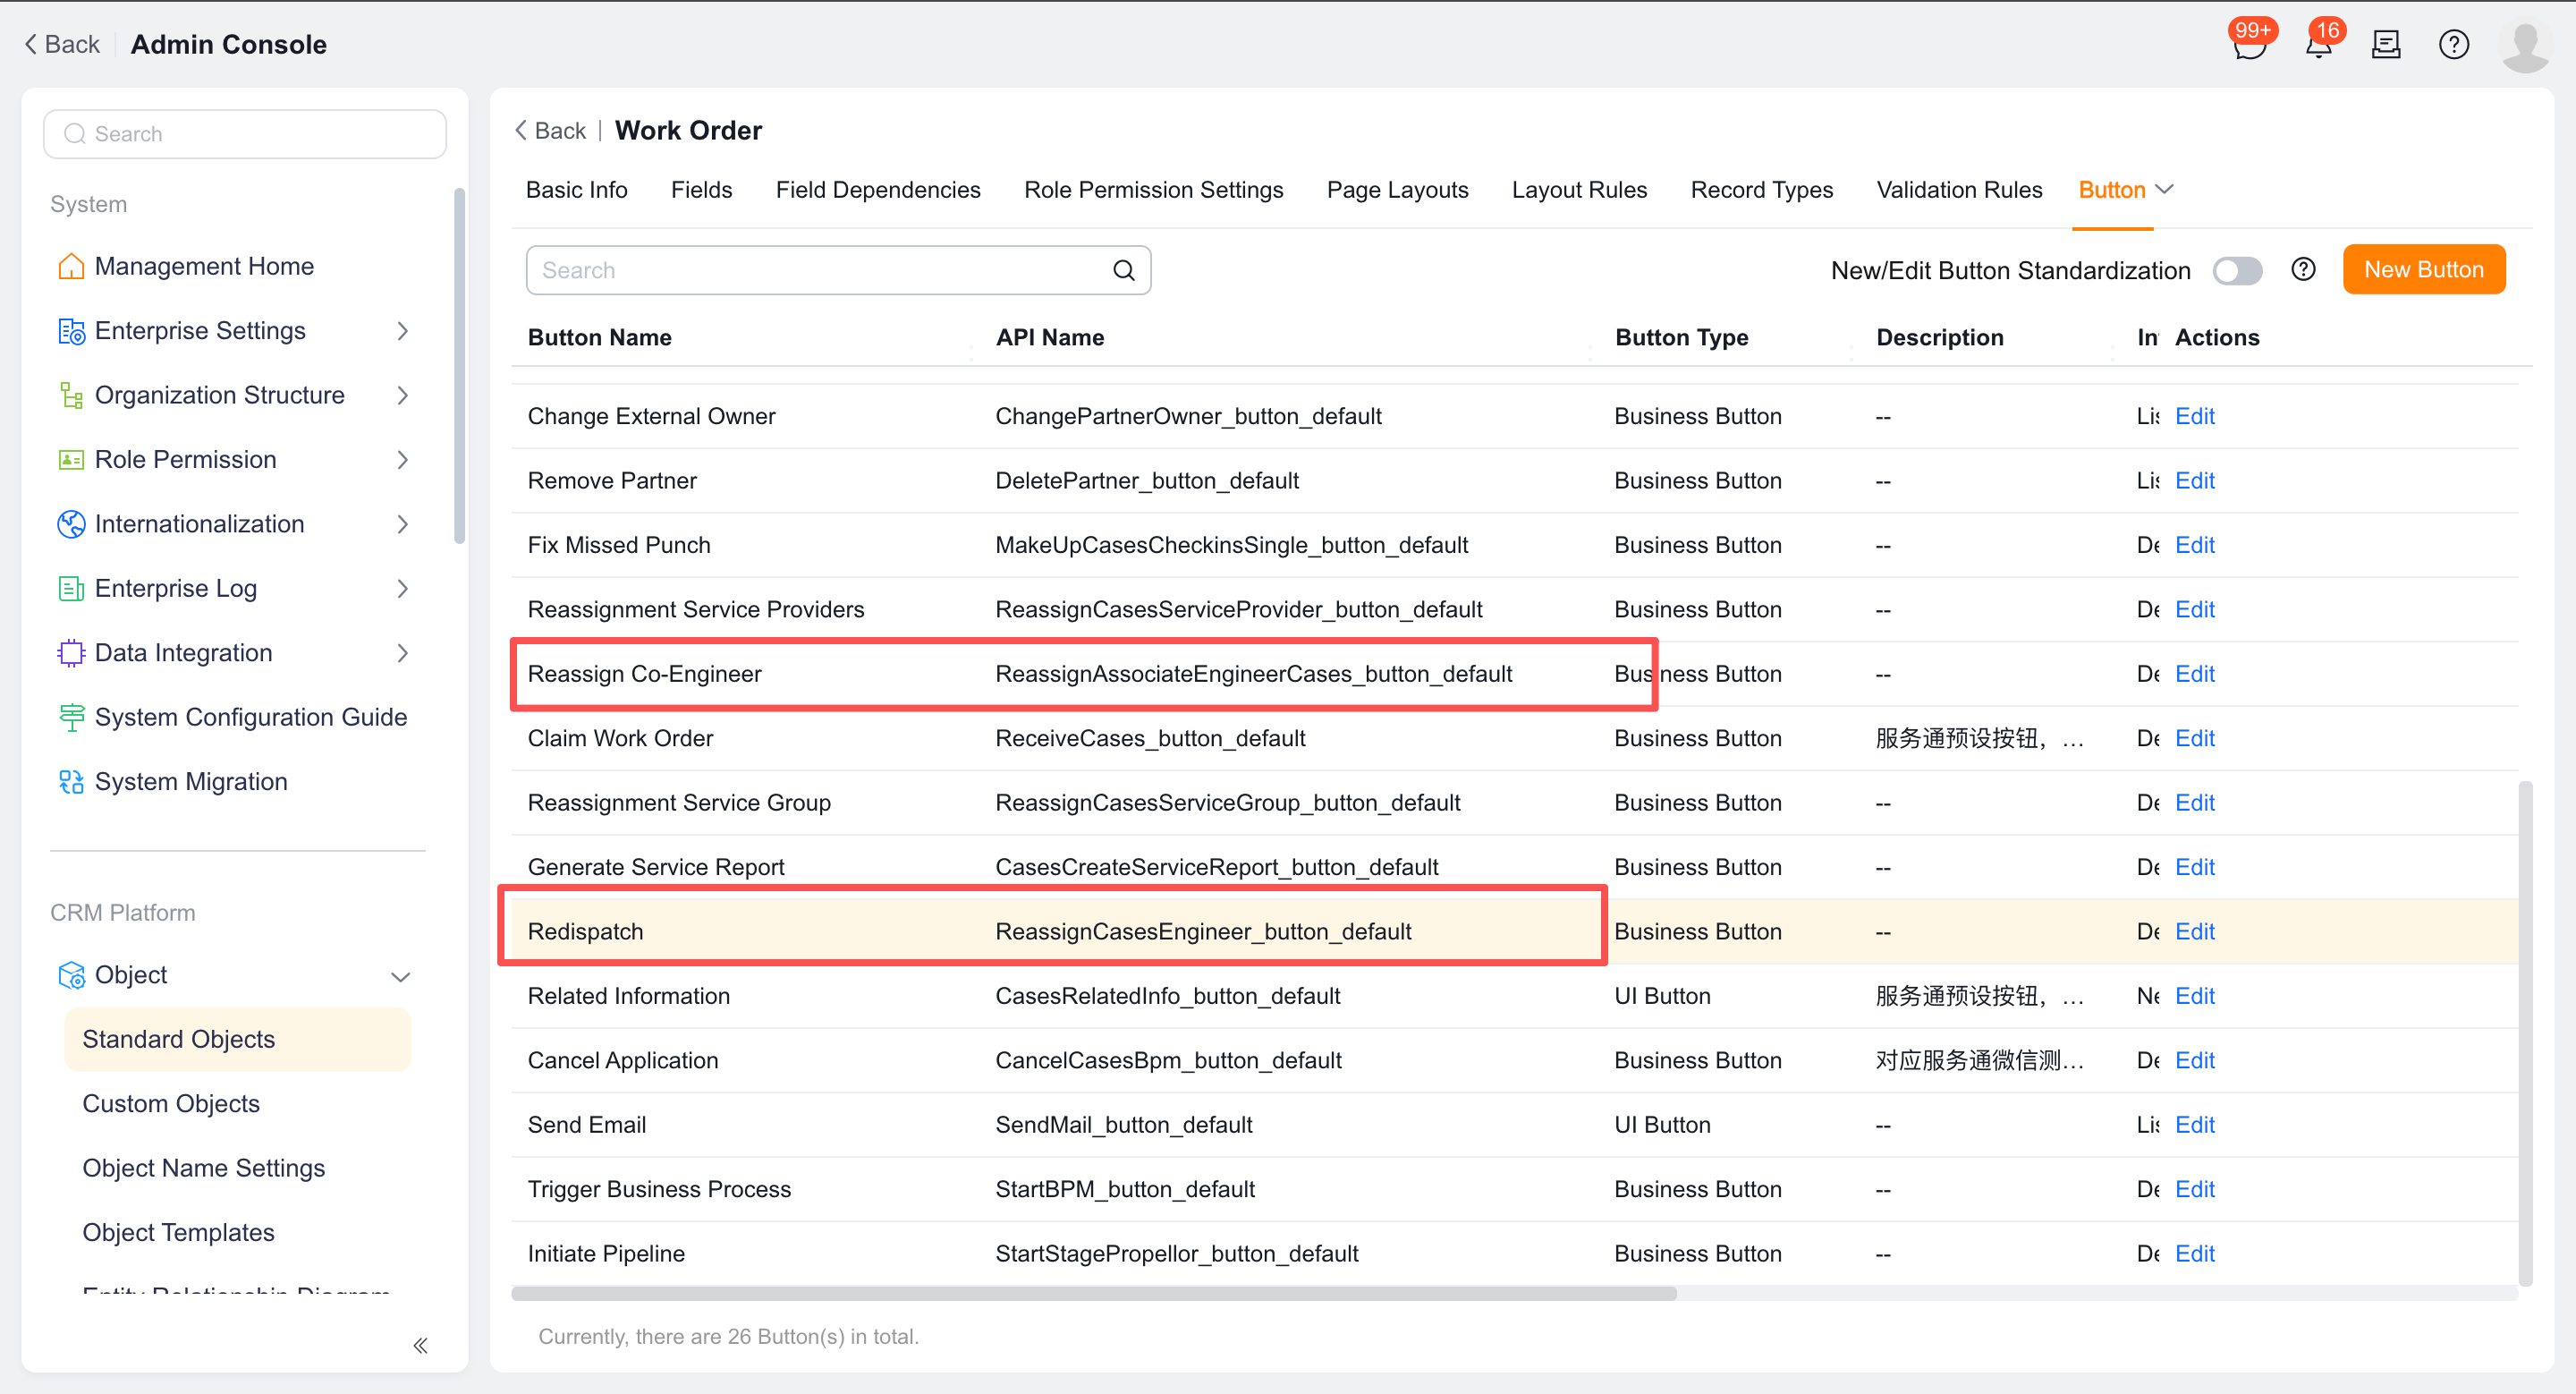2576x1394 pixels.
Task: Switch to Layout Rules tab
Action: pos(1579,190)
